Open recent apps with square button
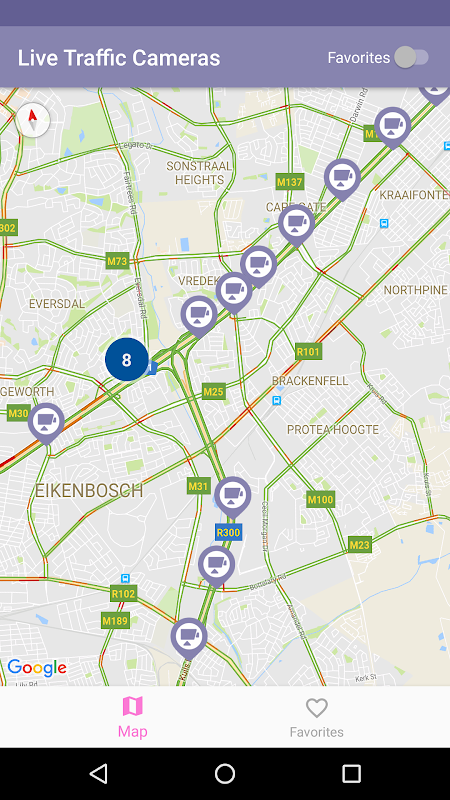Viewport: 450px width, 800px height. [351, 773]
